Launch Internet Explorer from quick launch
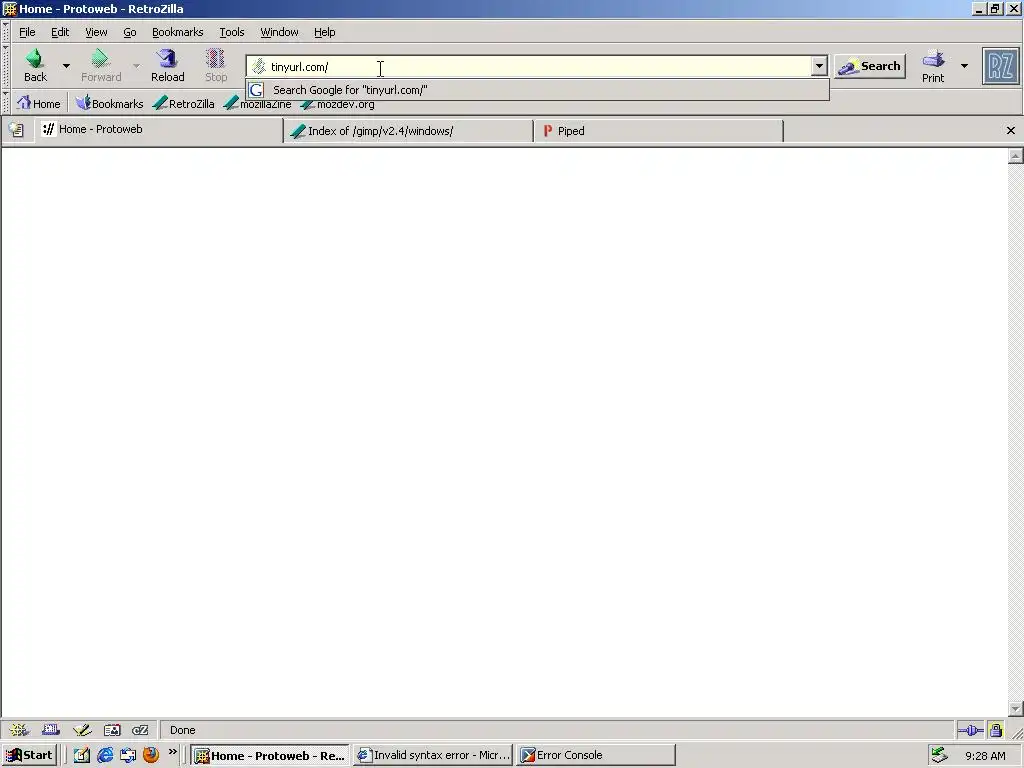The image size is (1024, 768). 104,755
